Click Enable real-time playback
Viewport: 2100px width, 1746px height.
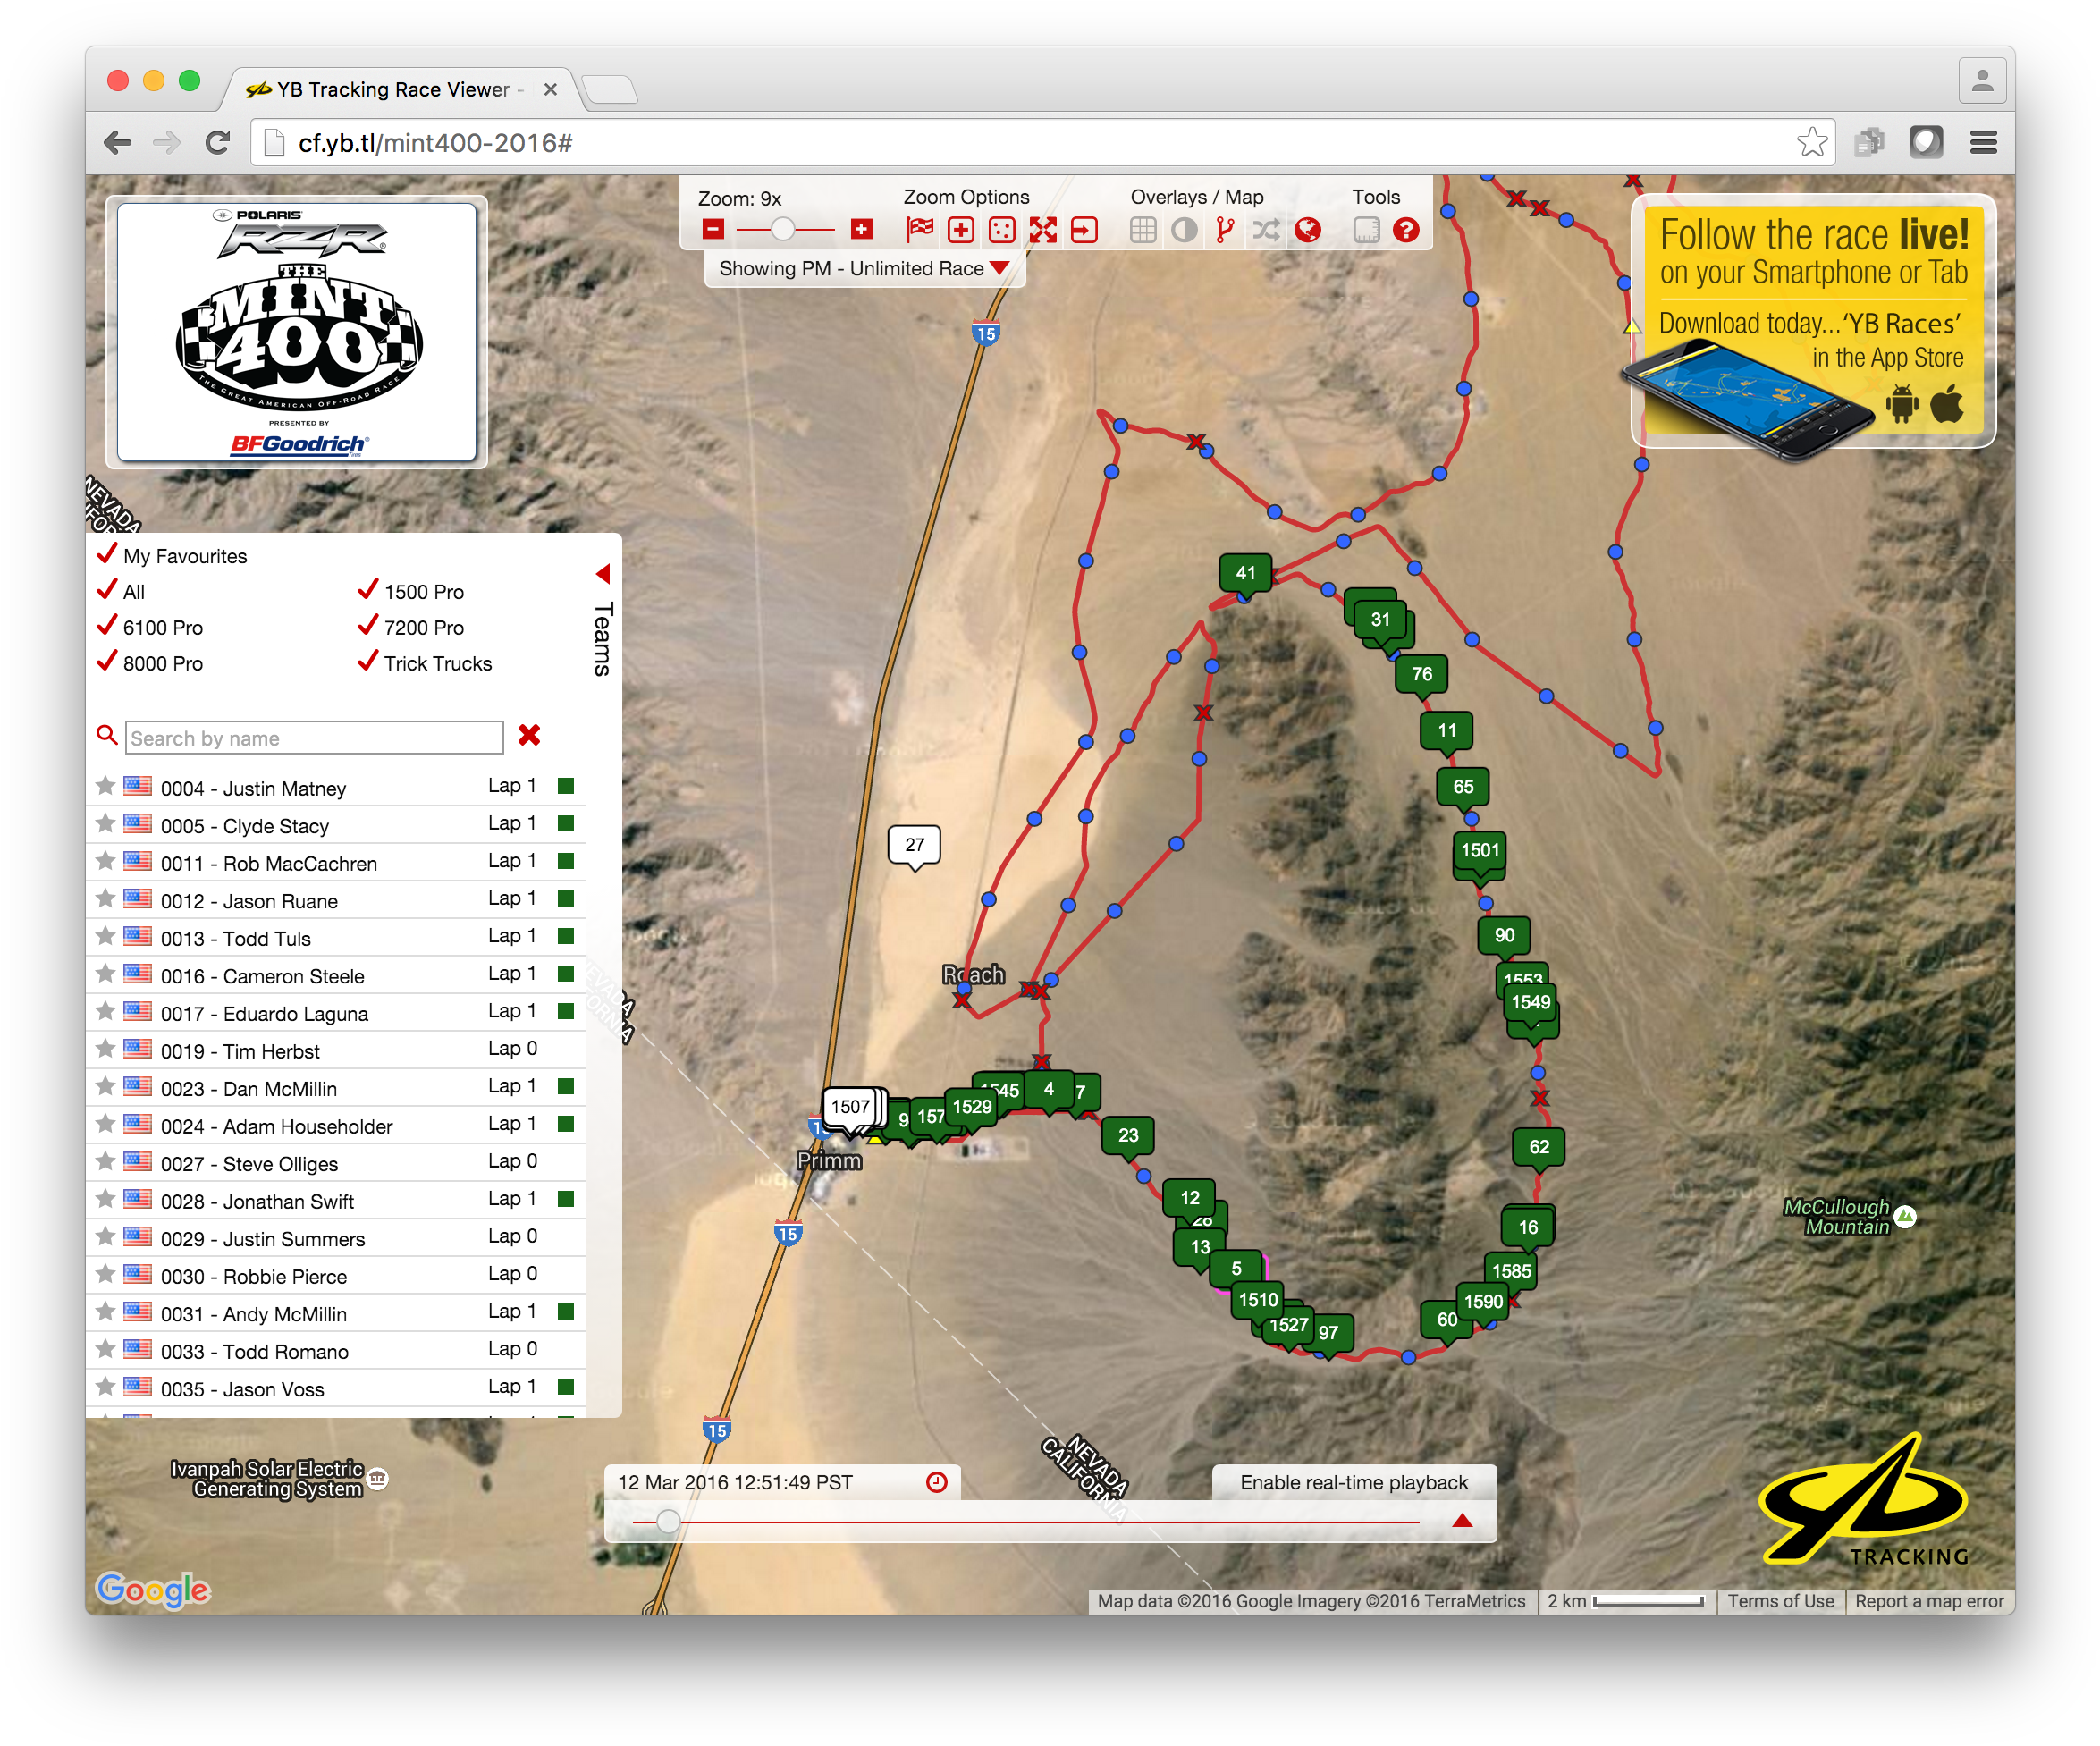(x=1353, y=1483)
